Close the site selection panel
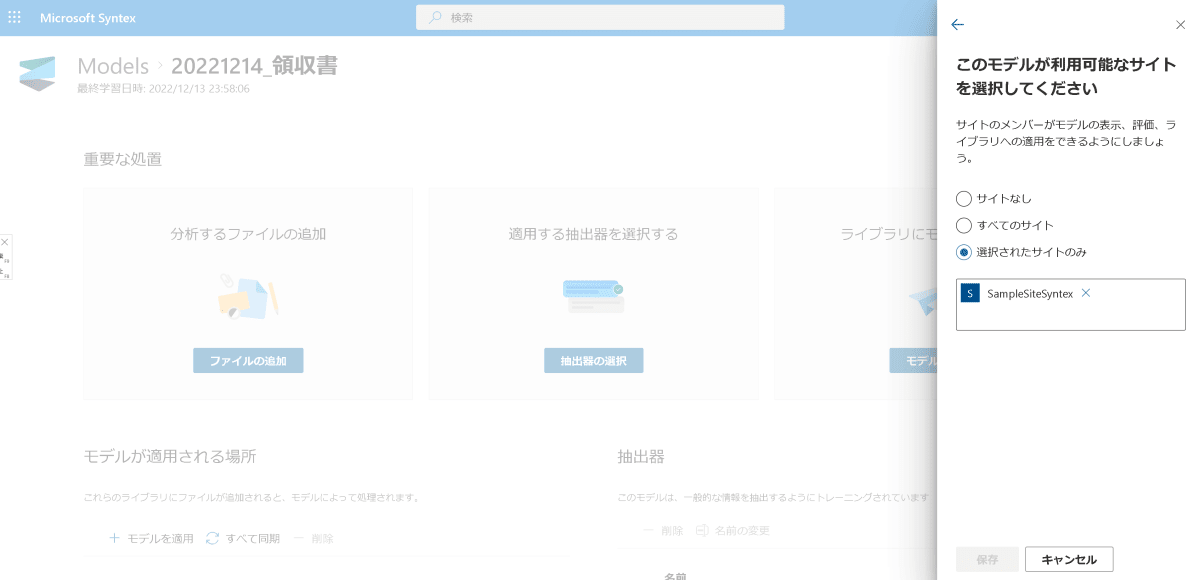This screenshot has width=1200, height=580. coord(1180,25)
